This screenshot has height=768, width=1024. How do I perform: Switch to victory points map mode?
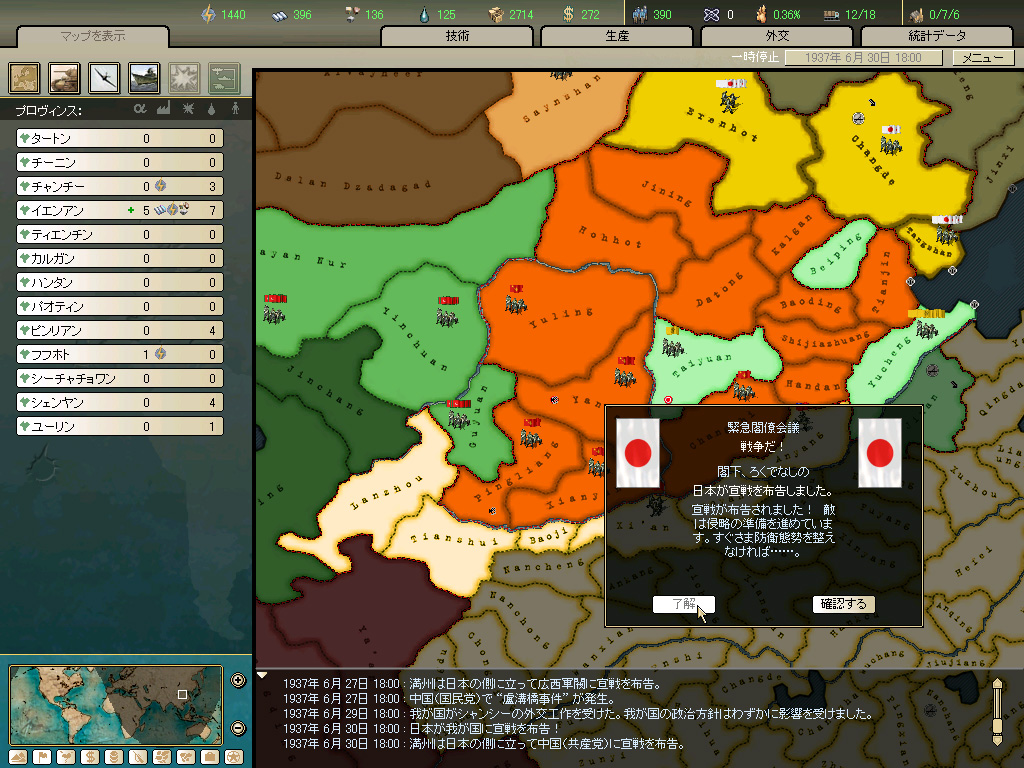234,757
